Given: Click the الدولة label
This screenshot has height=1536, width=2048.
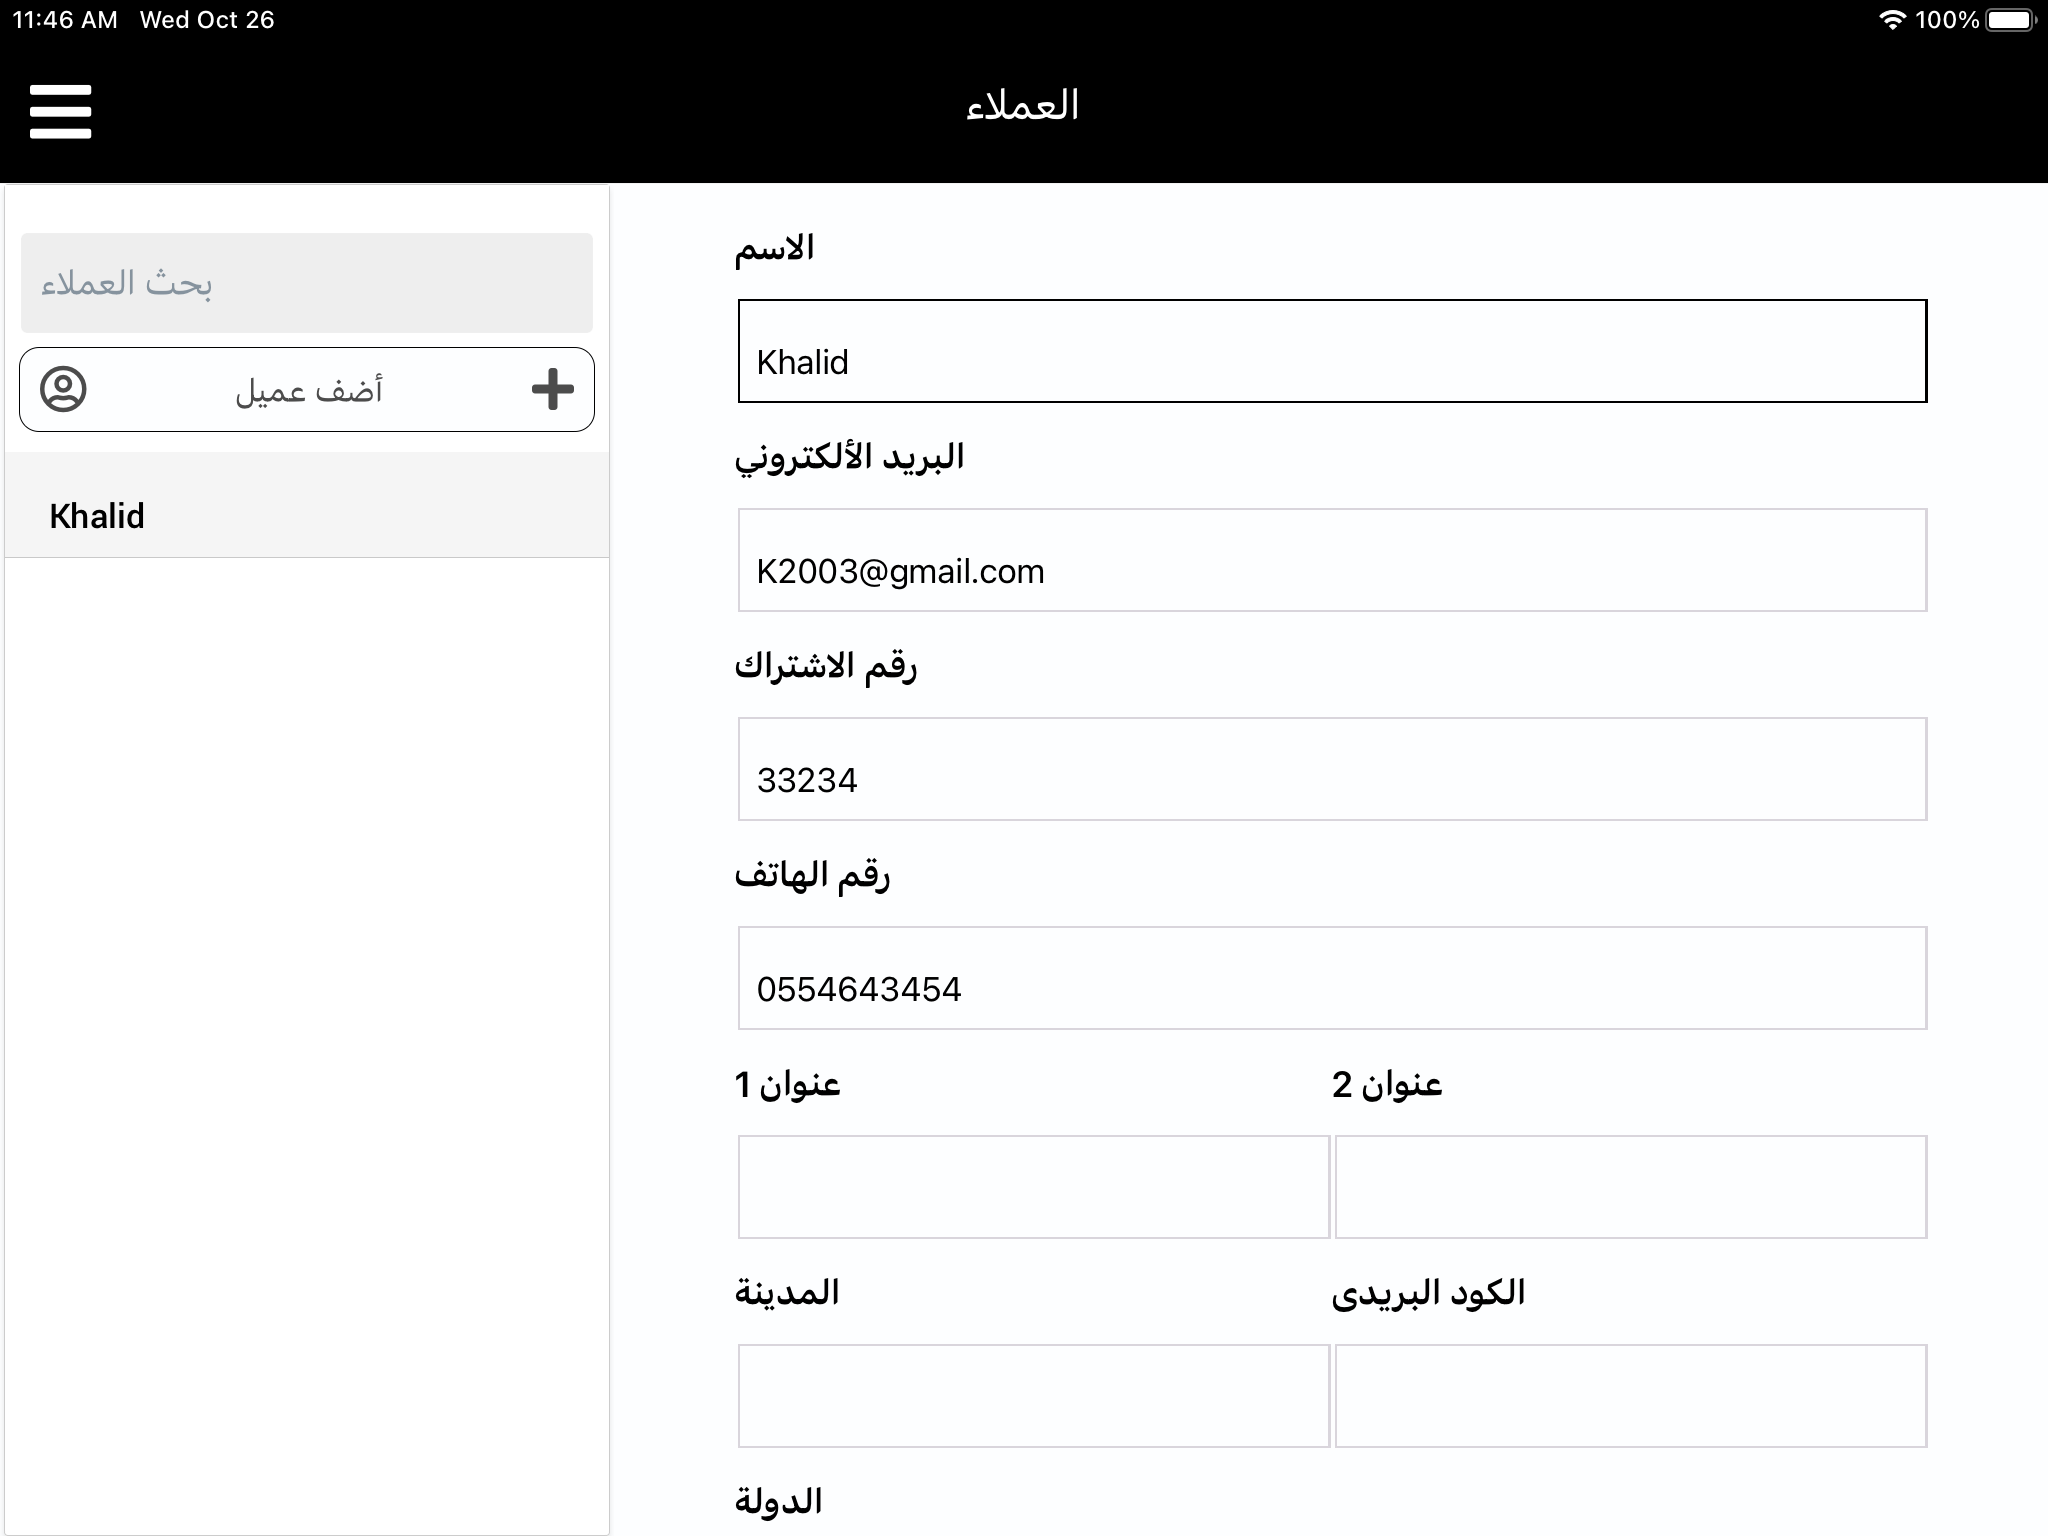Looking at the screenshot, I should coord(779,1501).
